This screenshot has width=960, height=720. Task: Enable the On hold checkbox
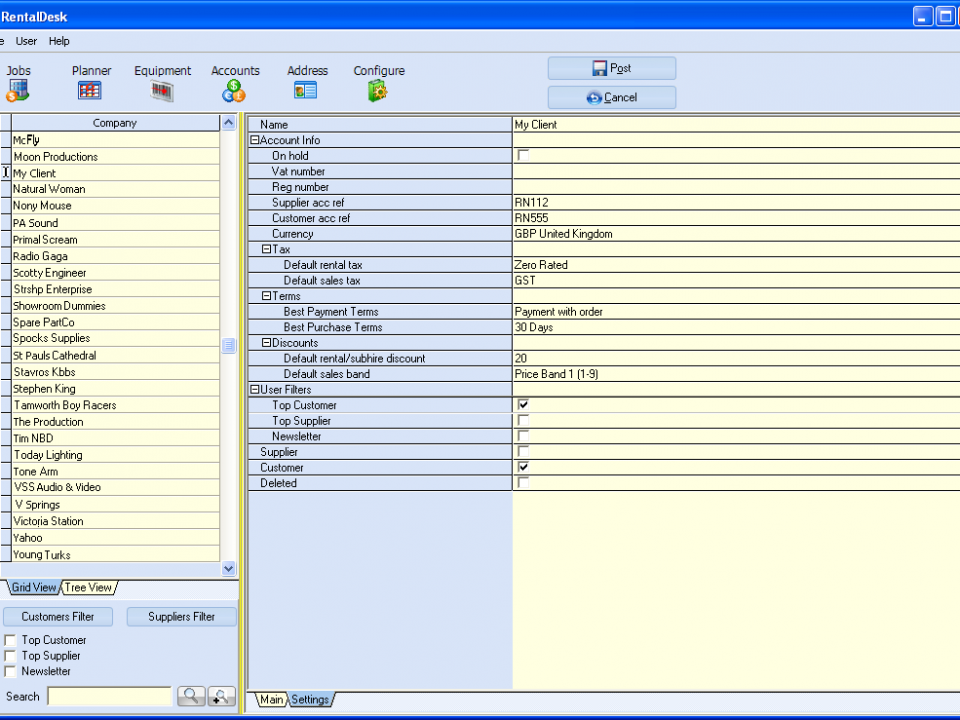point(523,156)
